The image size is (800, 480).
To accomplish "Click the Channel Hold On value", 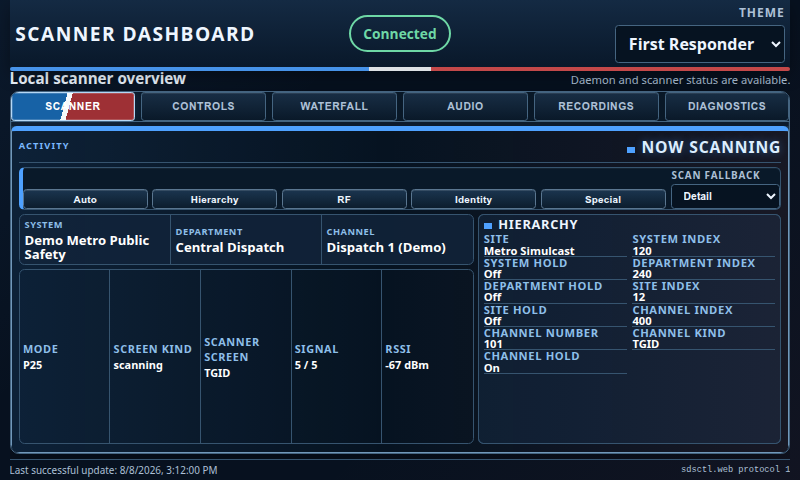I will pyautogui.click(x=492, y=368).
